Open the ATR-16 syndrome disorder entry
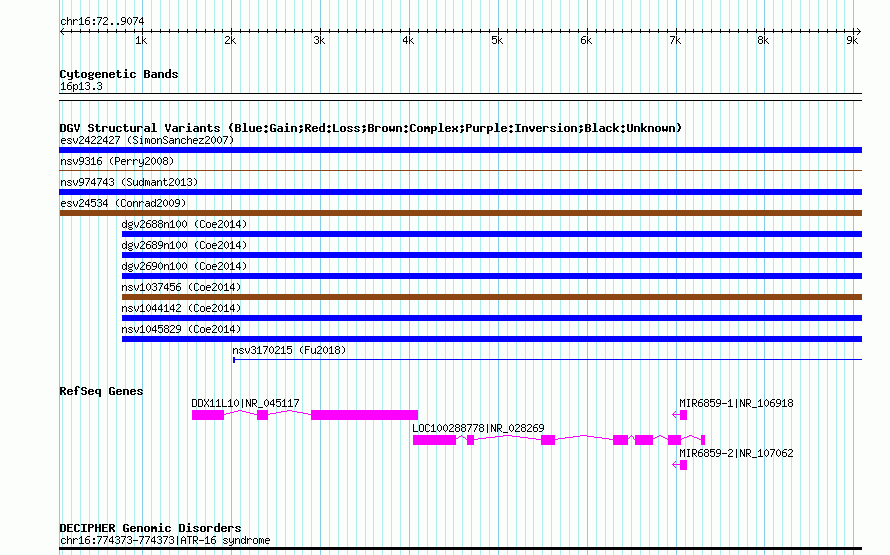890x555 pixels. tap(165, 540)
